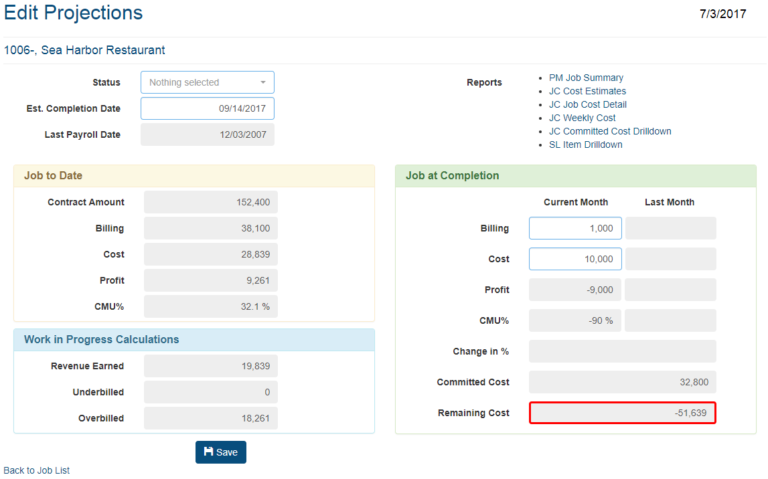Open the JC Weekly Cost report
768x479 pixels.
click(x=582, y=118)
